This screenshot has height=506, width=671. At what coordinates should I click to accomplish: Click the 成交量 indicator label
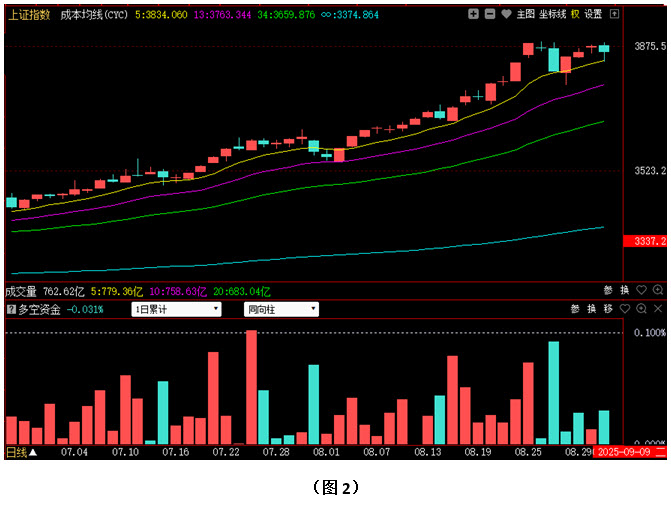(x=21, y=292)
